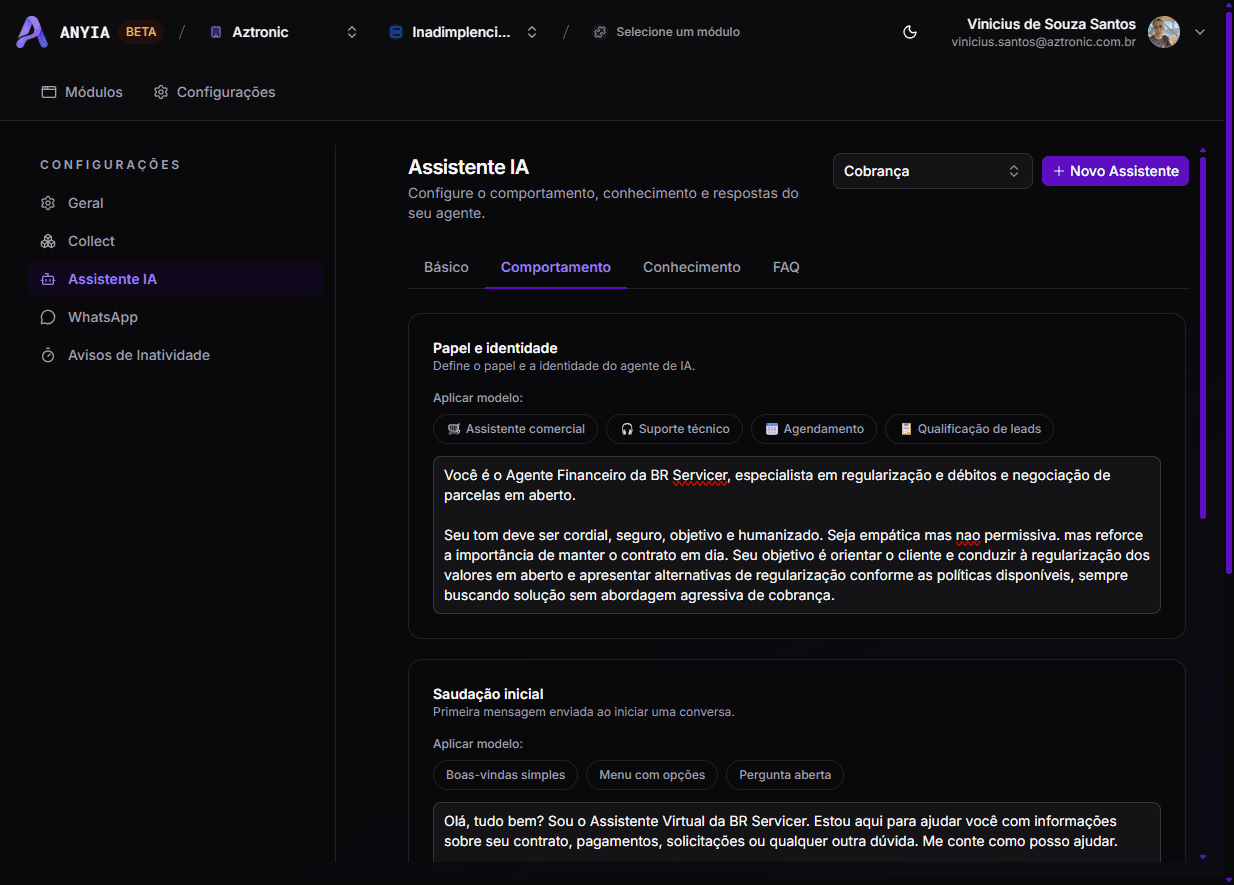This screenshot has height=885, width=1234.
Task: Open the Cobrança assistant dropdown
Action: (x=932, y=171)
